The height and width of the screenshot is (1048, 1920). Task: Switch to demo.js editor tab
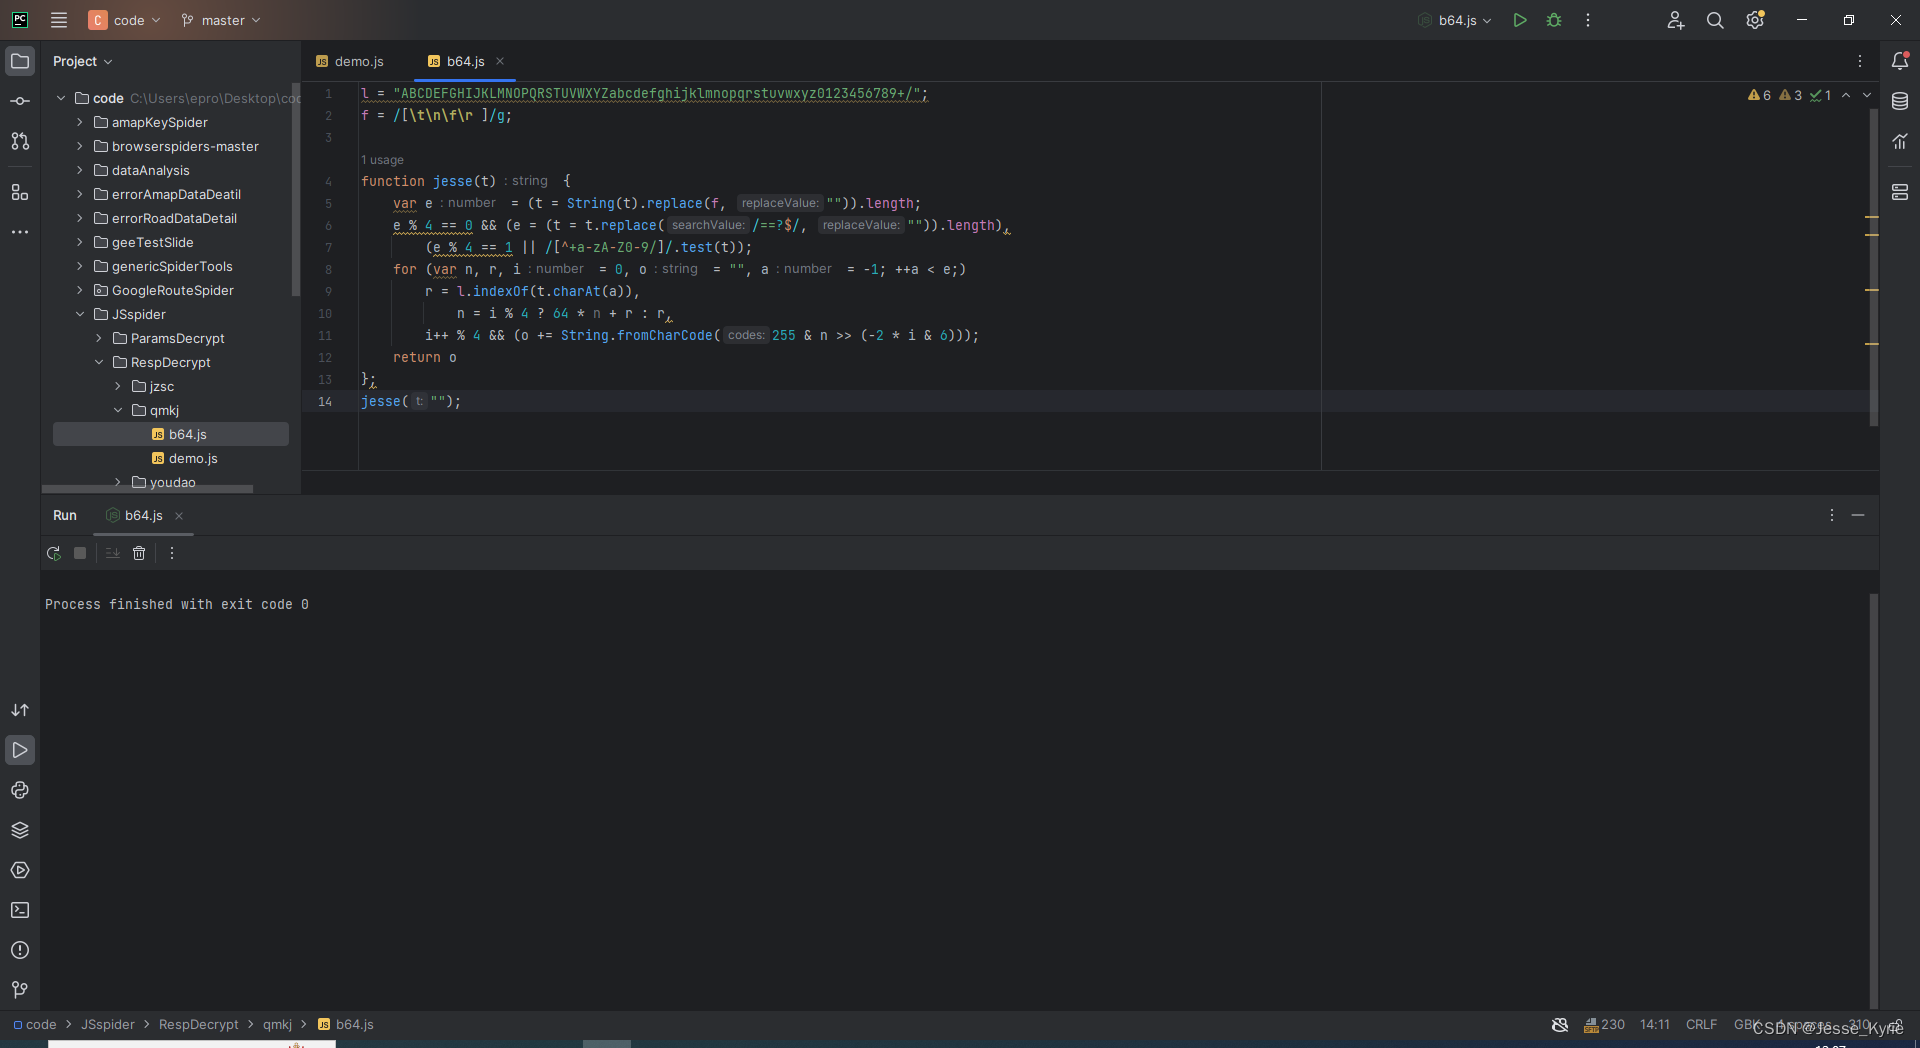[350, 61]
